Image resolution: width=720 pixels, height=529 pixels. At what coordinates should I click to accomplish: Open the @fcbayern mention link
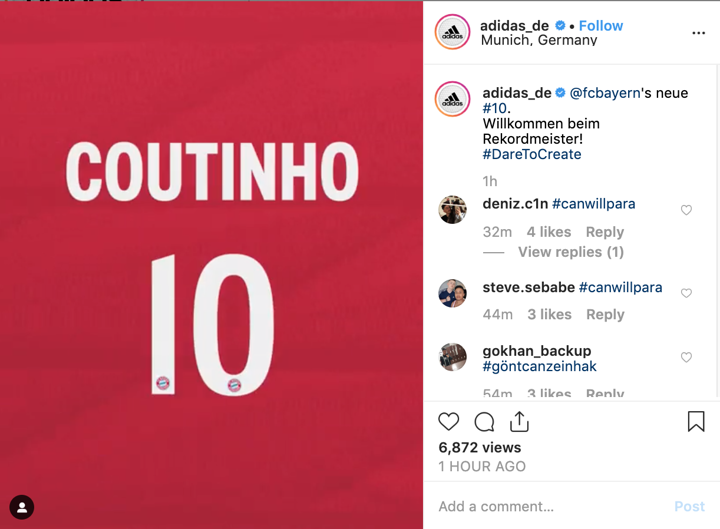pos(605,93)
